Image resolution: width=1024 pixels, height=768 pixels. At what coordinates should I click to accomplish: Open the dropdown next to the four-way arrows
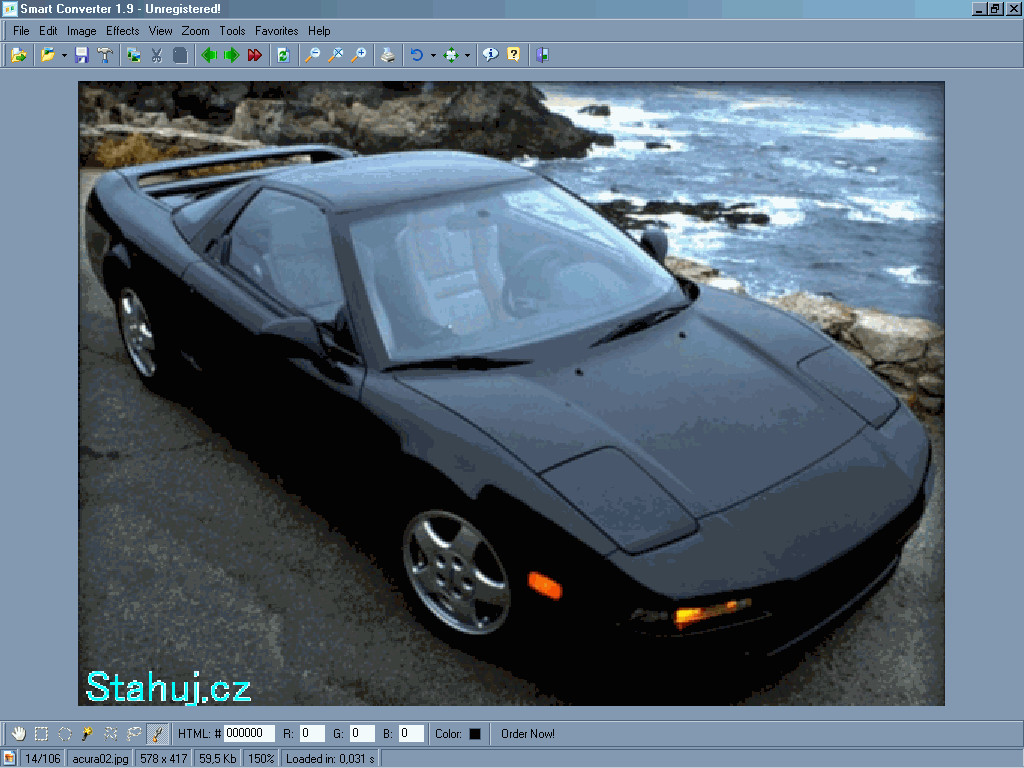coord(467,56)
